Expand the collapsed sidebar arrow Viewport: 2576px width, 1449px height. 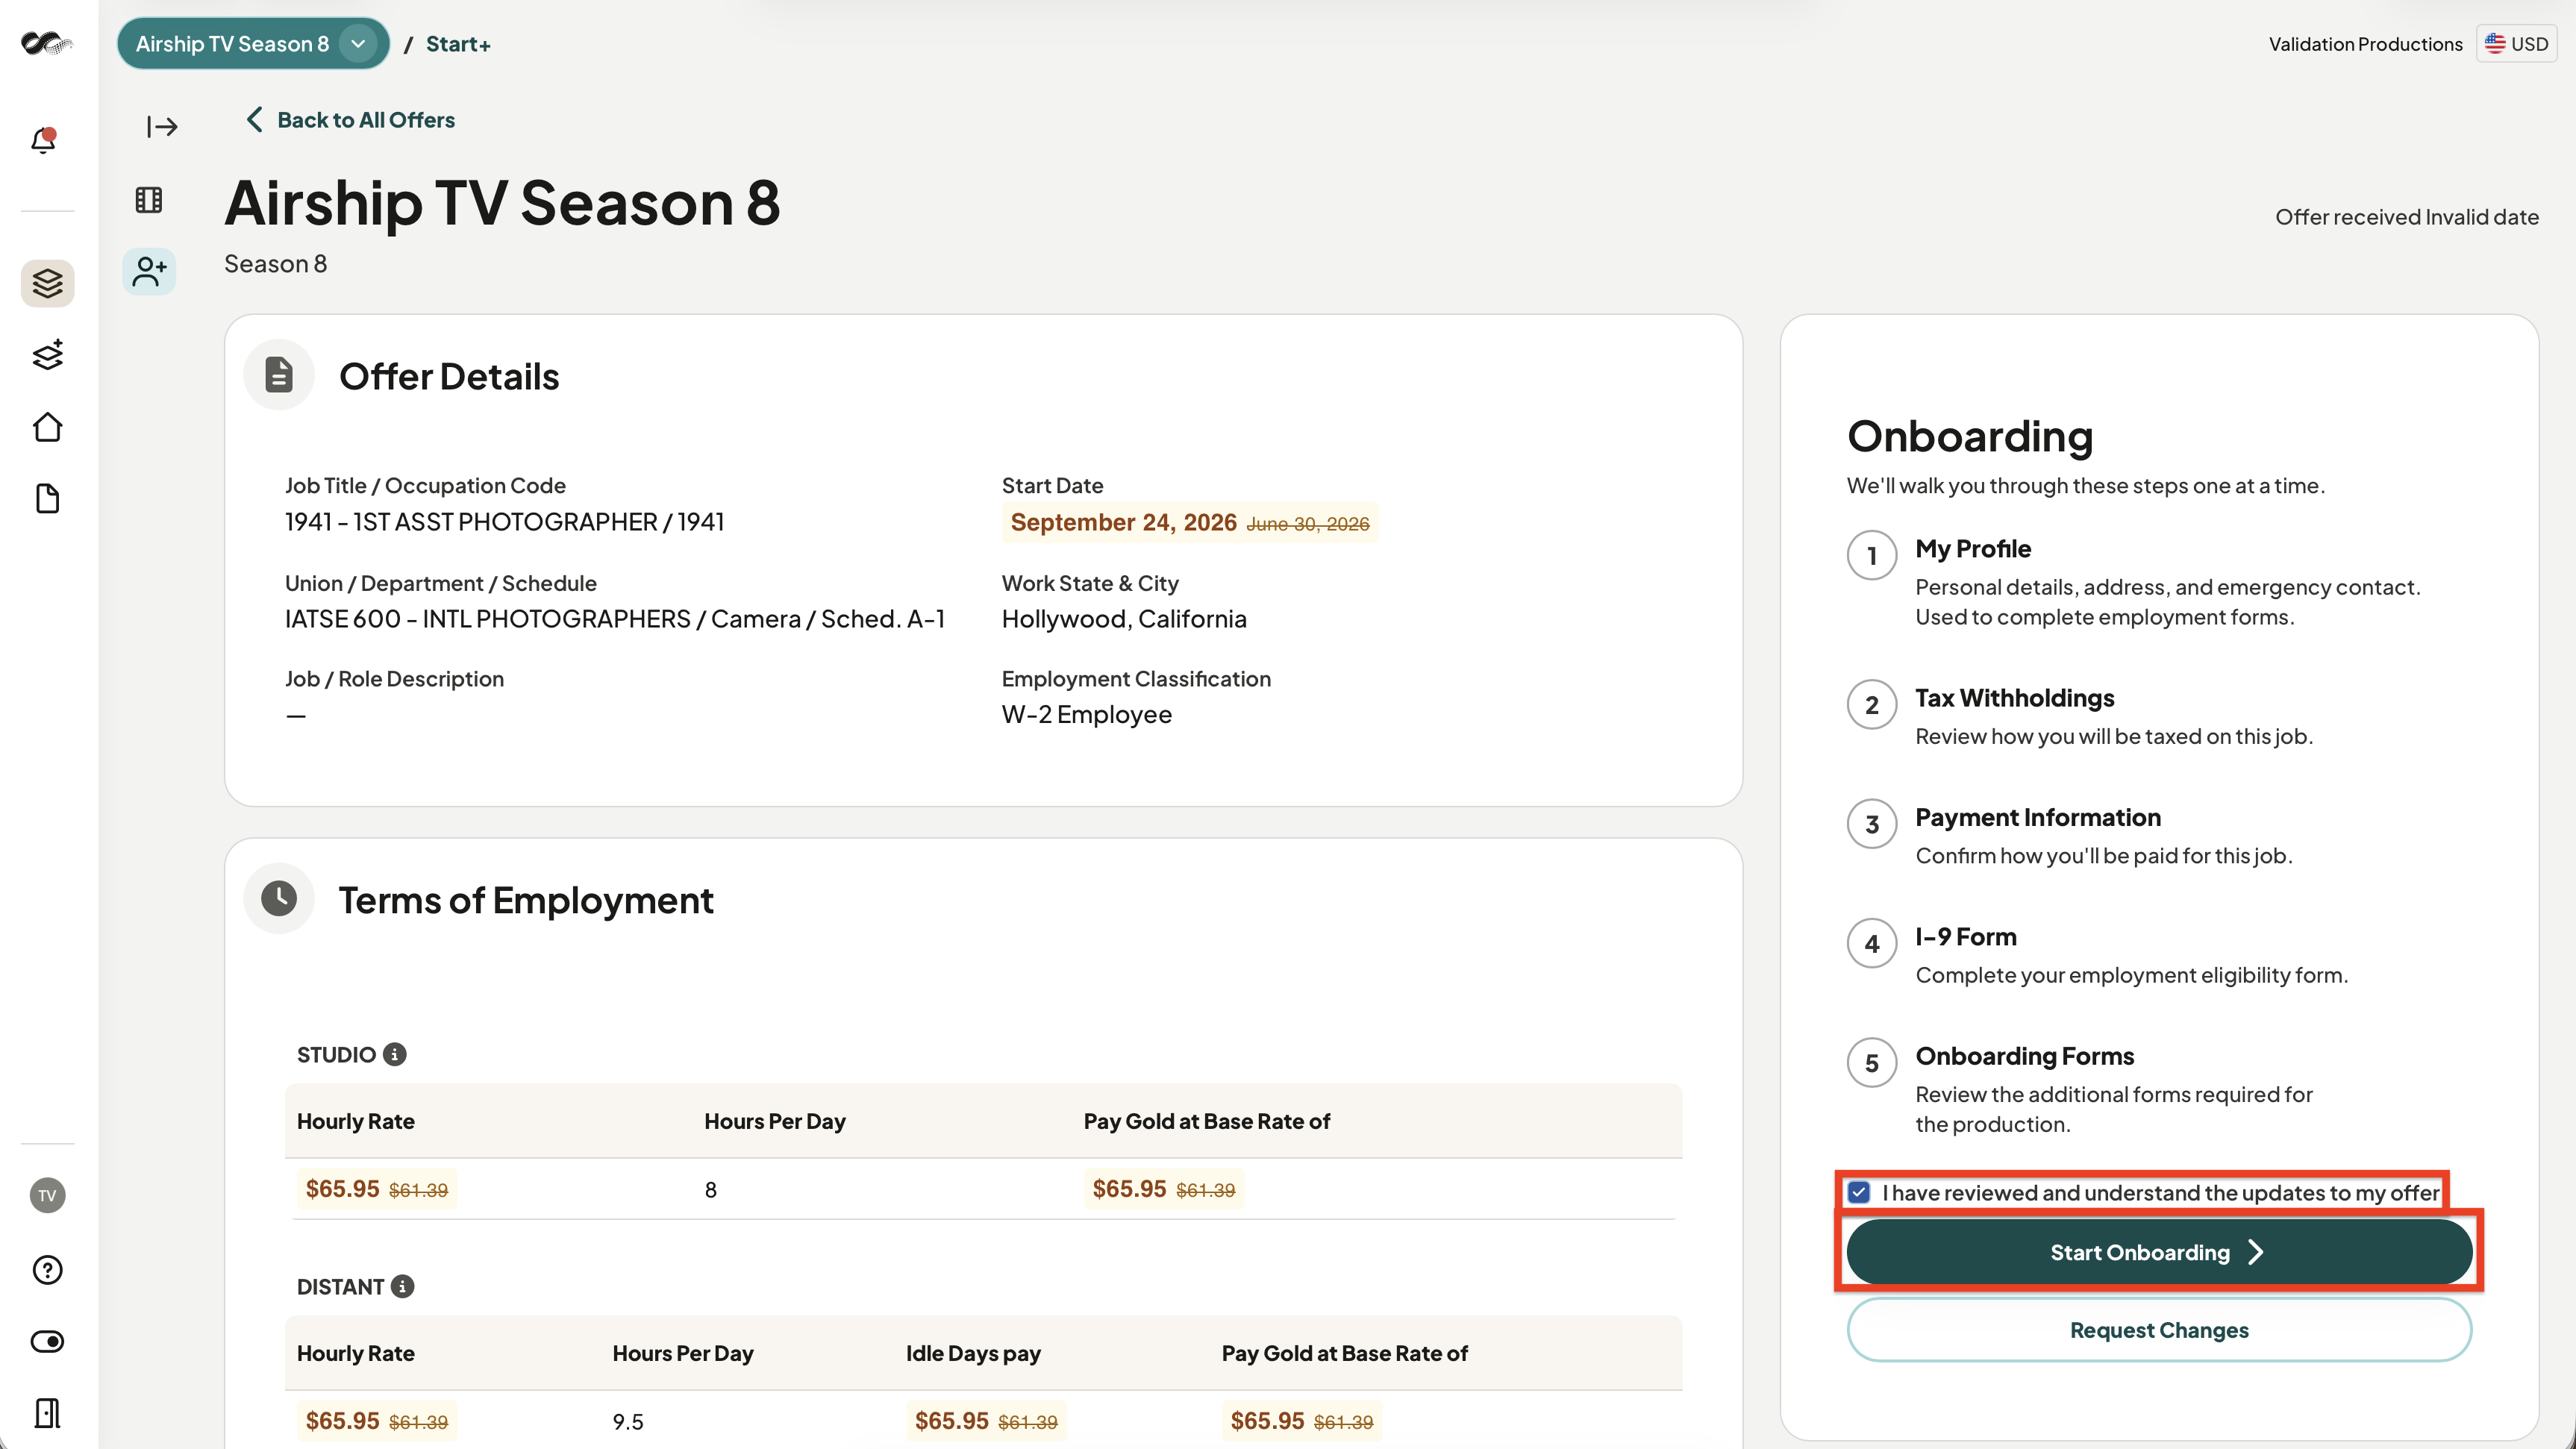[162, 126]
